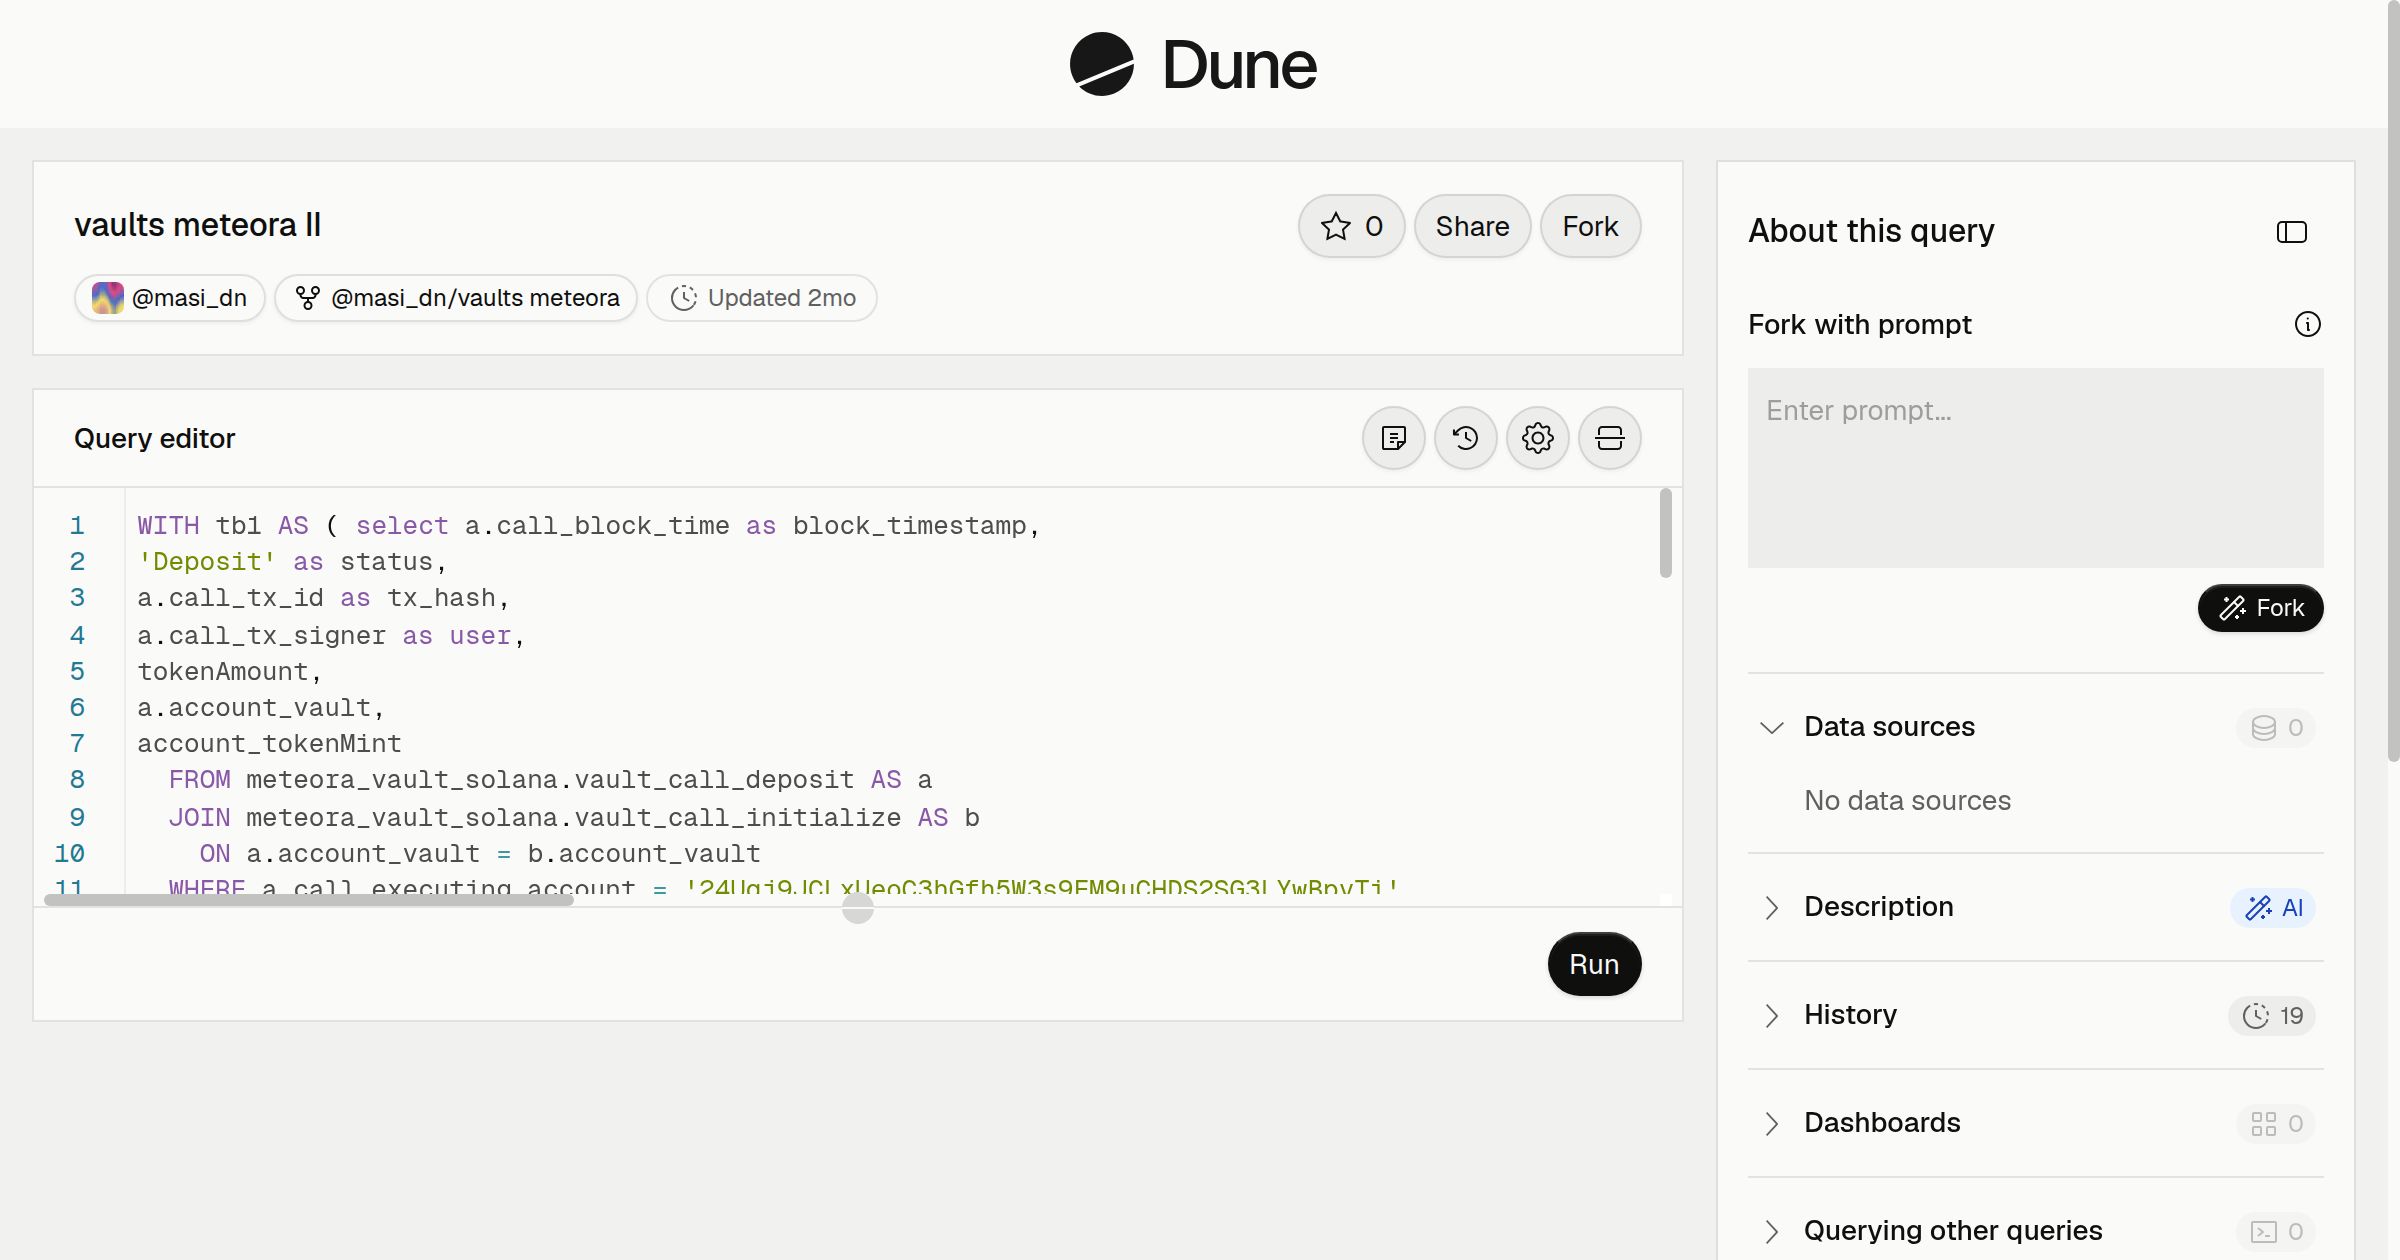Click the History count badge showing 19
The image size is (2400, 1260).
pyautogui.click(x=2272, y=1015)
